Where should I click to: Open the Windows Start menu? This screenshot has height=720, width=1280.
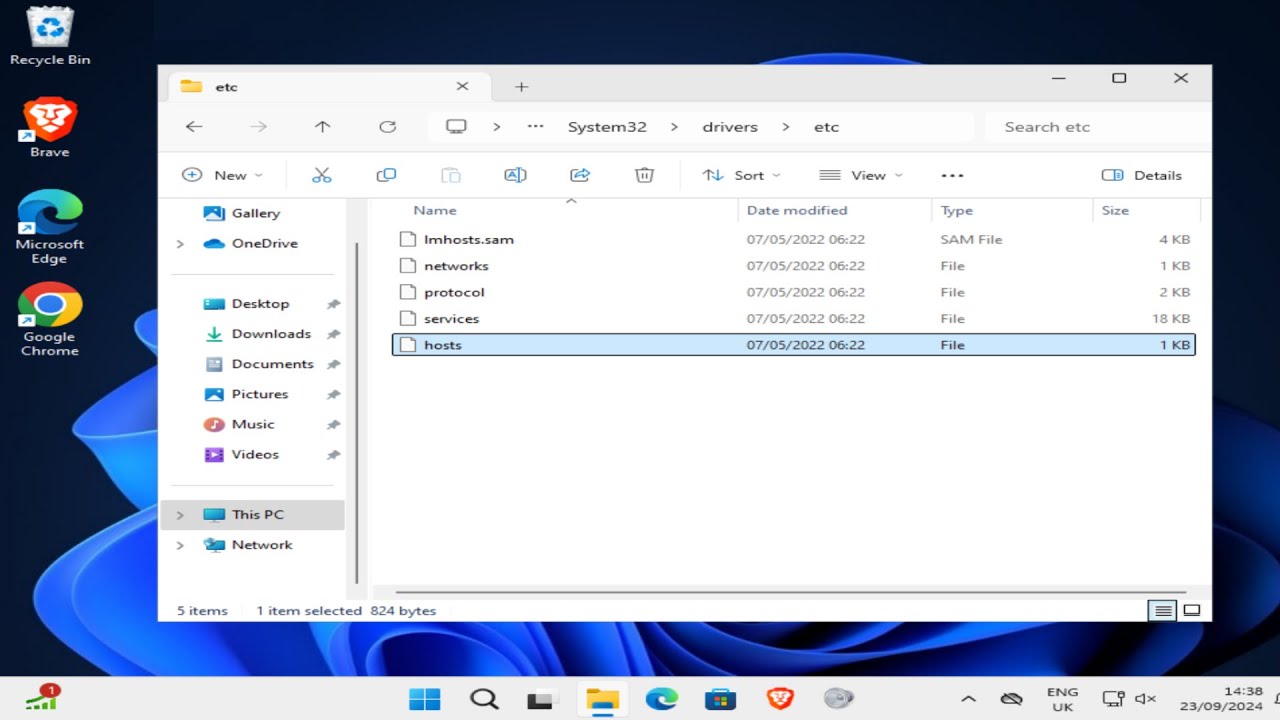[x=425, y=699]
